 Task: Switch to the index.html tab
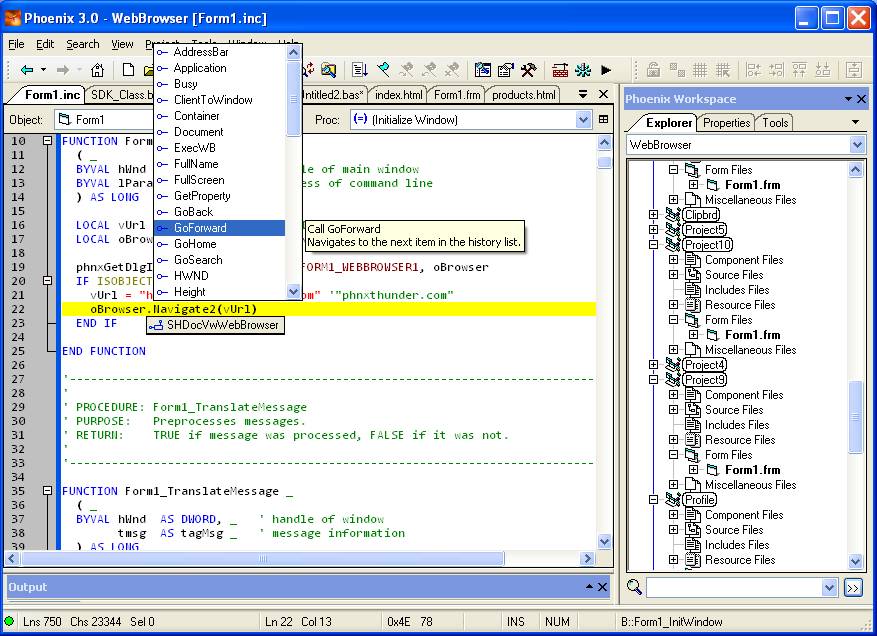[398, 95]
